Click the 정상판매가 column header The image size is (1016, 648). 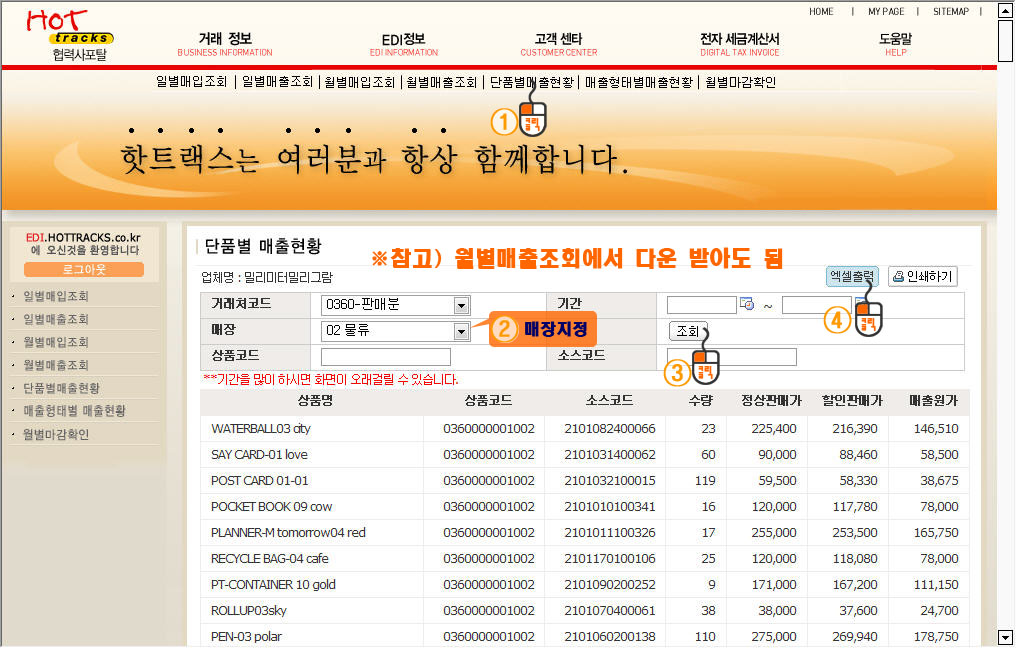[x=772, y=400]
